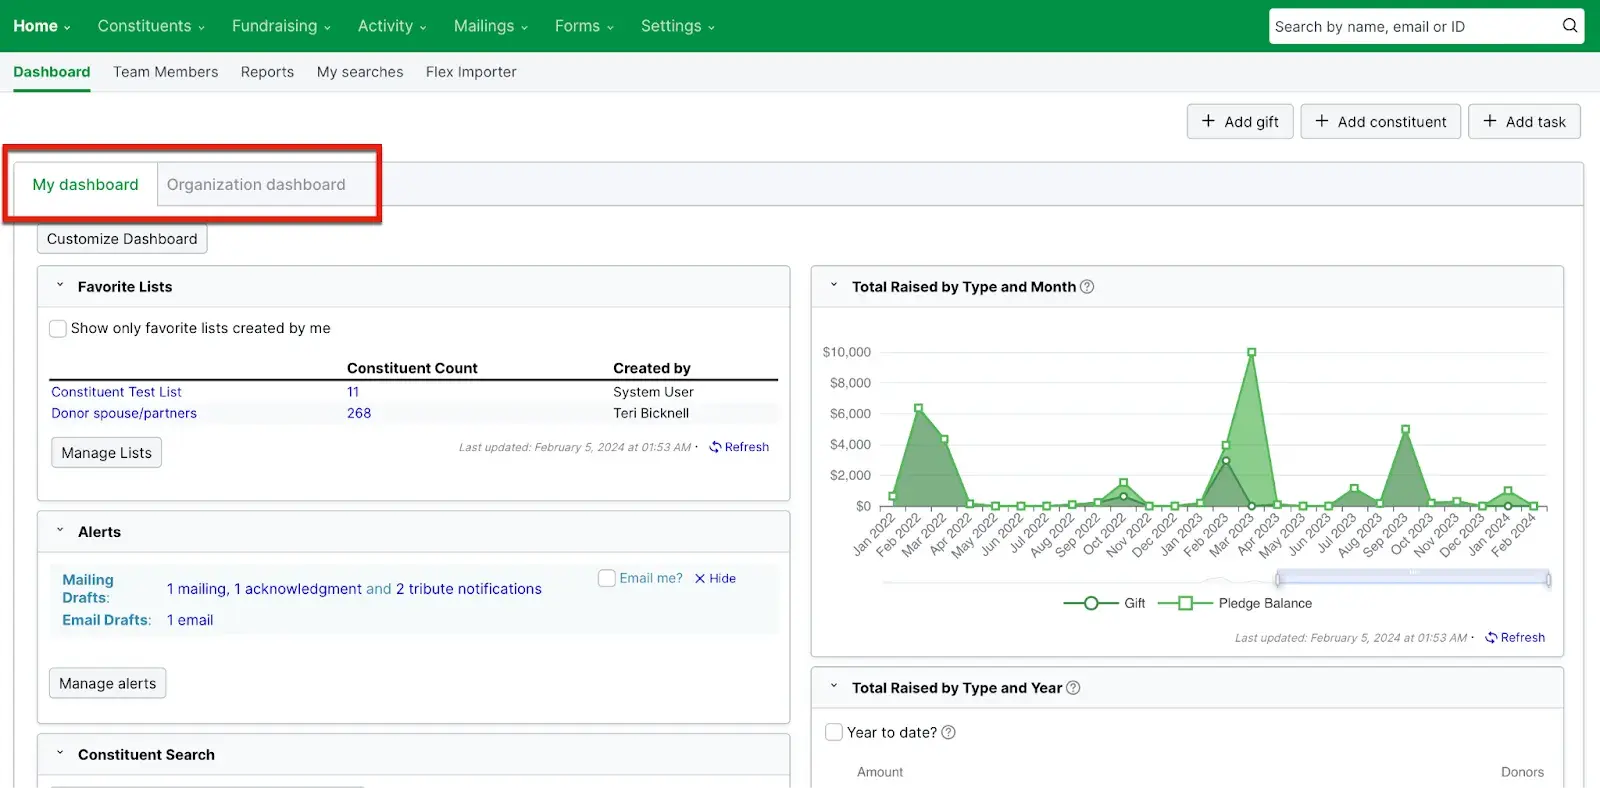Click the search magnifier icon

[1570, 26]
